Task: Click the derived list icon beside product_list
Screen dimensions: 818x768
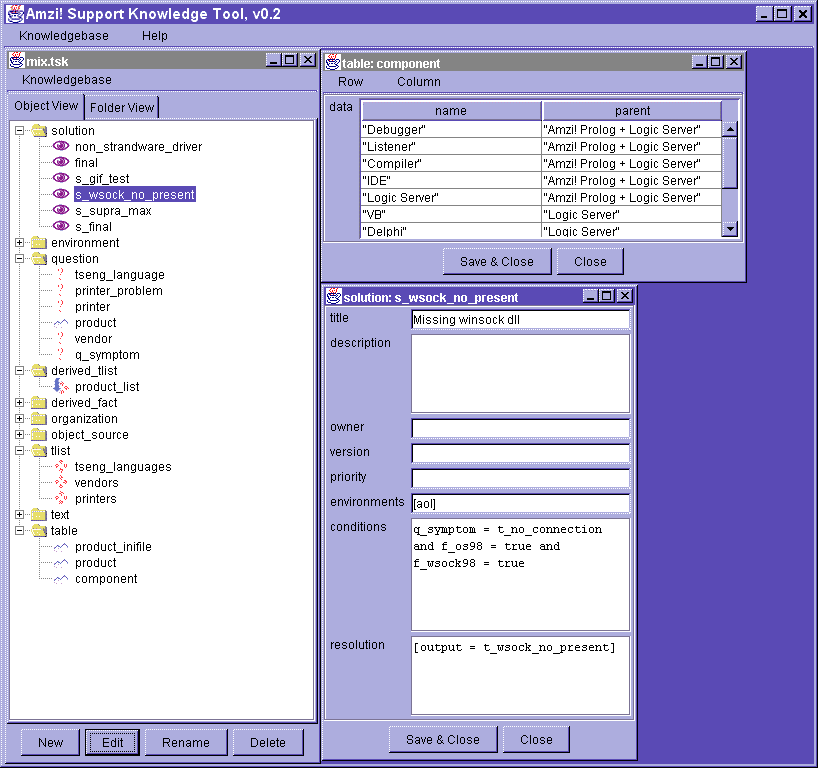Action: click(x=61, y=386)
